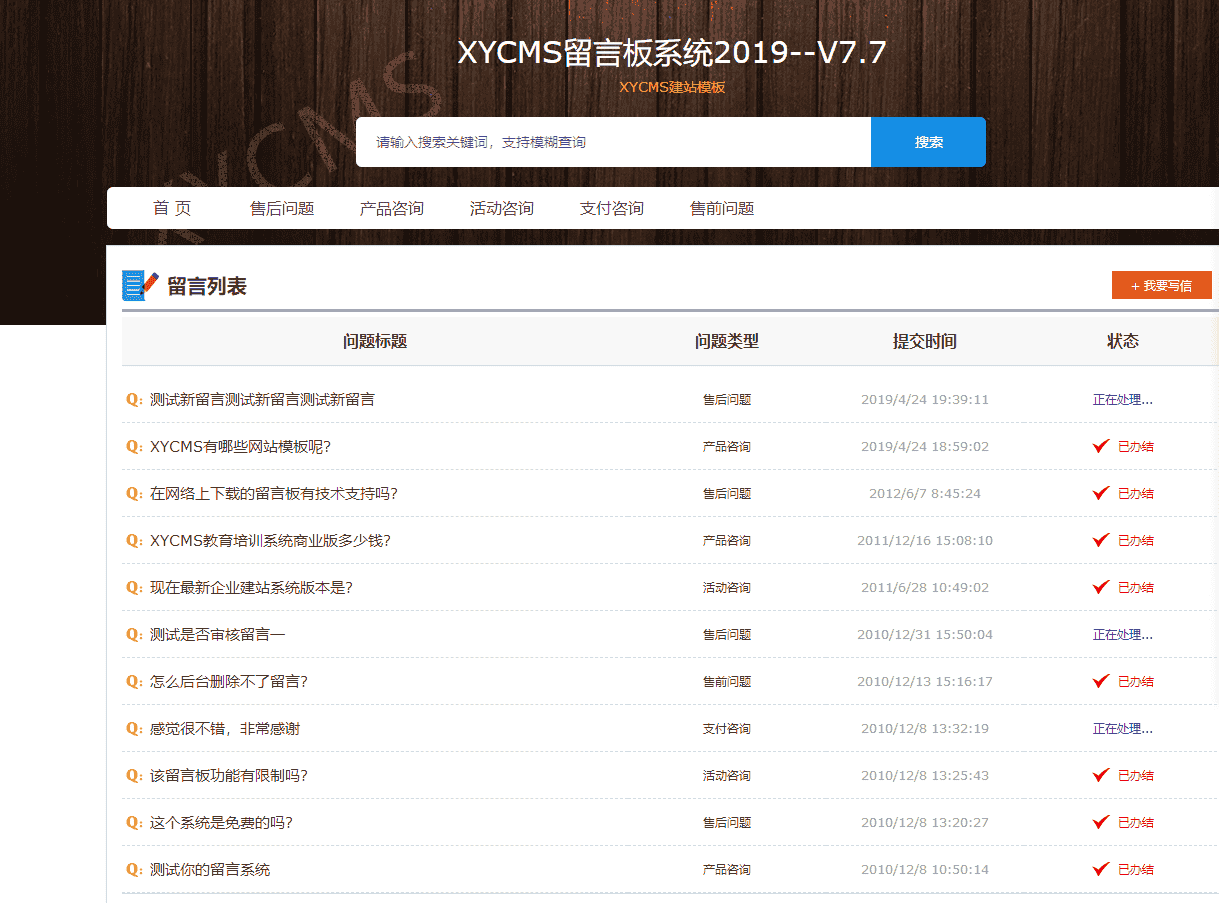The height and width of the screenshot is (903, 1219).
Task: Click timestamp 2011/6/28 10:49:02
Action: pyautogui.click(x=925, y=588)
